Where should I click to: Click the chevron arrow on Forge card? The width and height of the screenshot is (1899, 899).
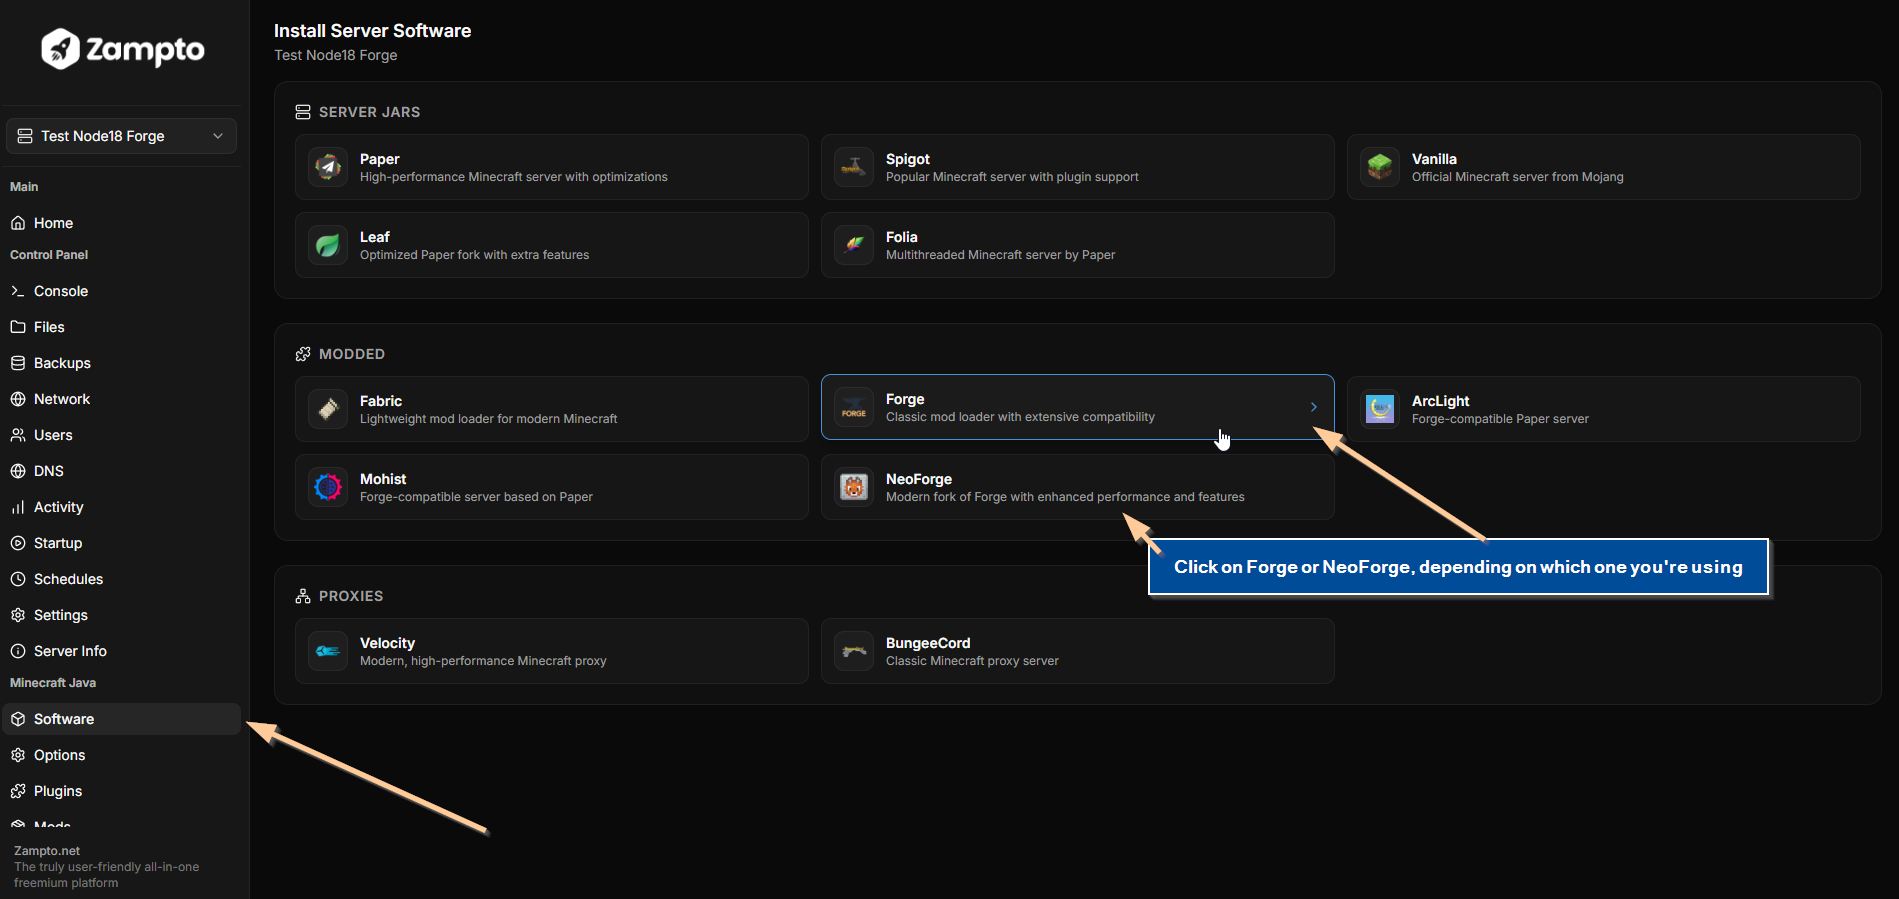[1313, 407]
